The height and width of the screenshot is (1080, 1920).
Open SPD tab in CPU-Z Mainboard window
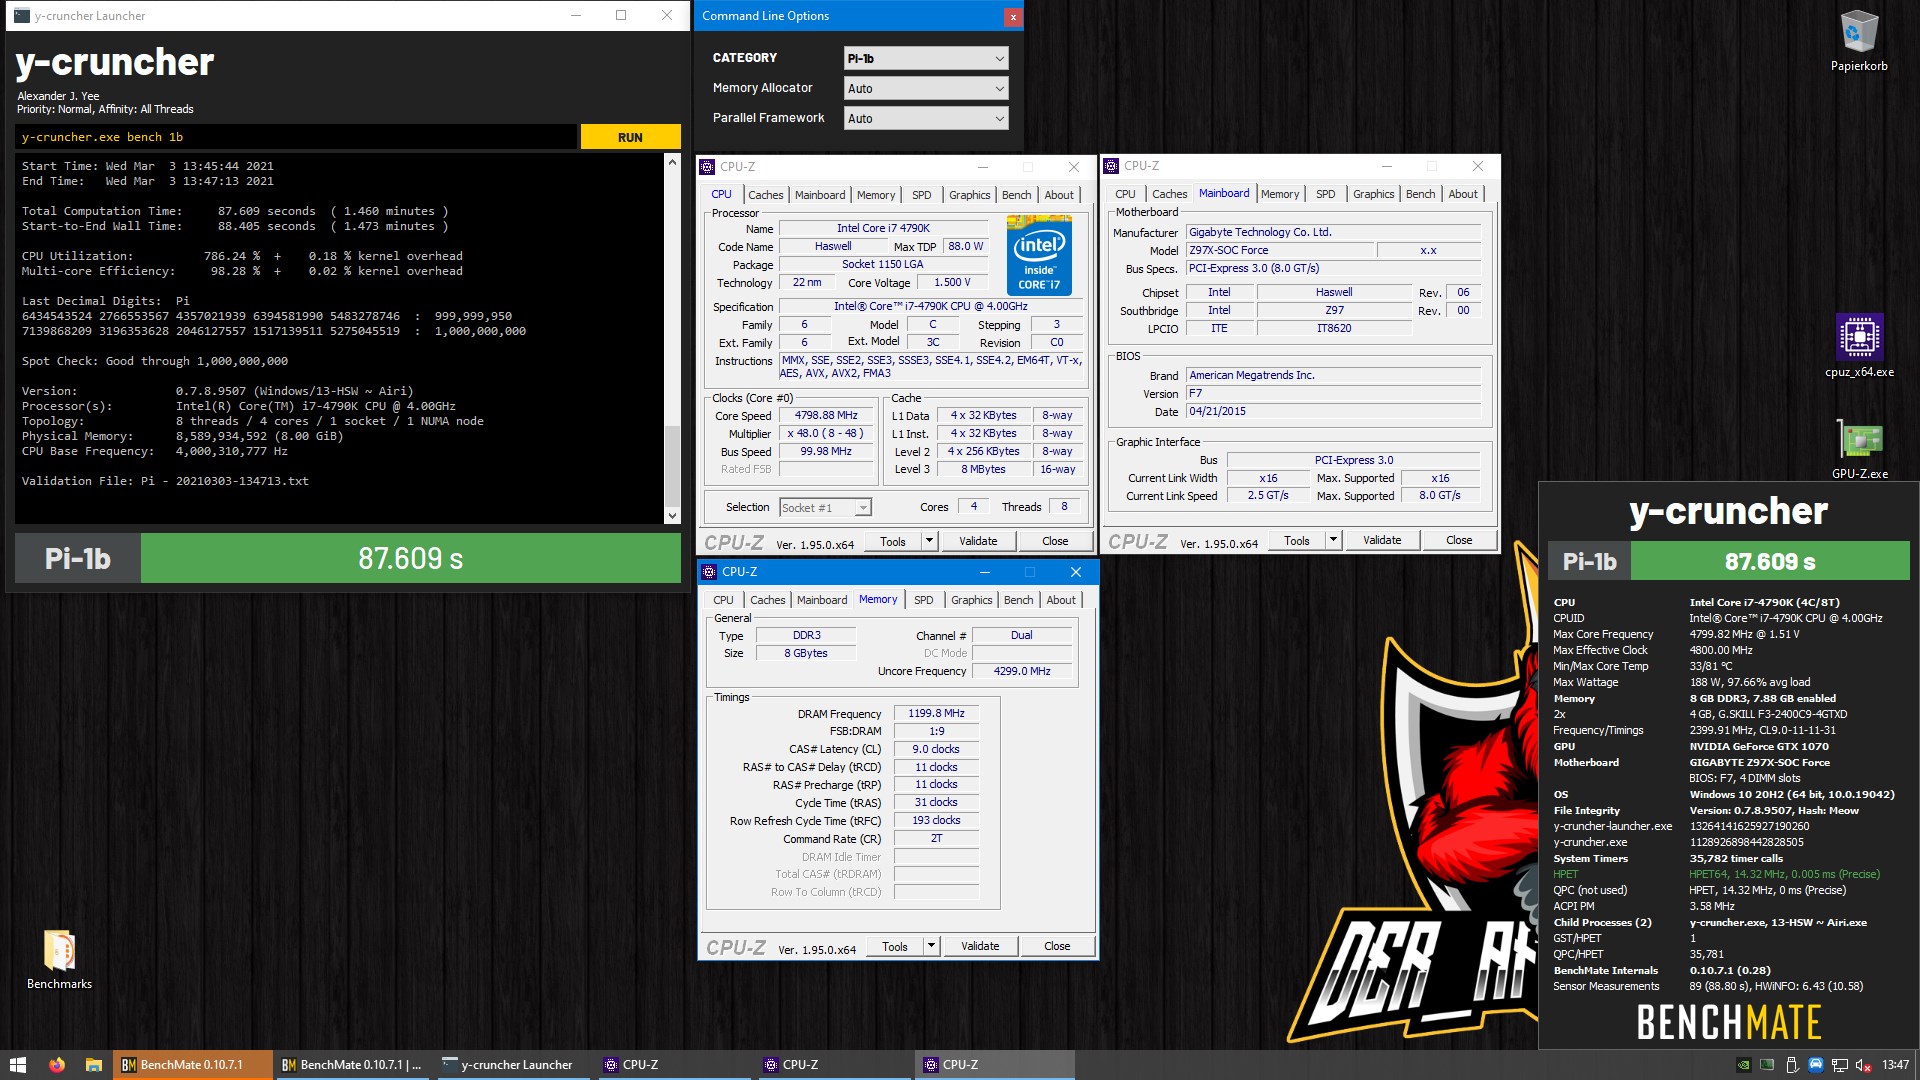click(1326, 194)
